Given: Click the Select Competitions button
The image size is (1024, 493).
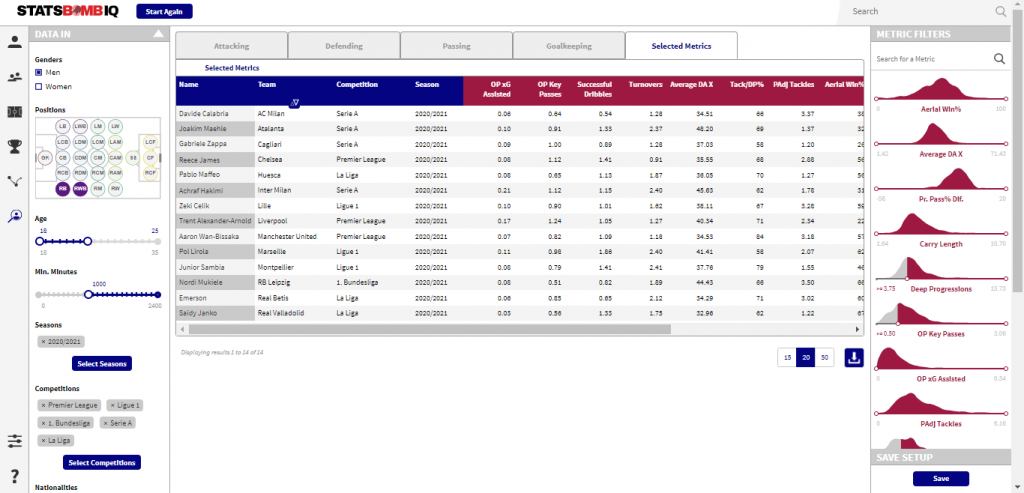Looking at the screenshot, I should pyautogui.click(x=102, y=463).
